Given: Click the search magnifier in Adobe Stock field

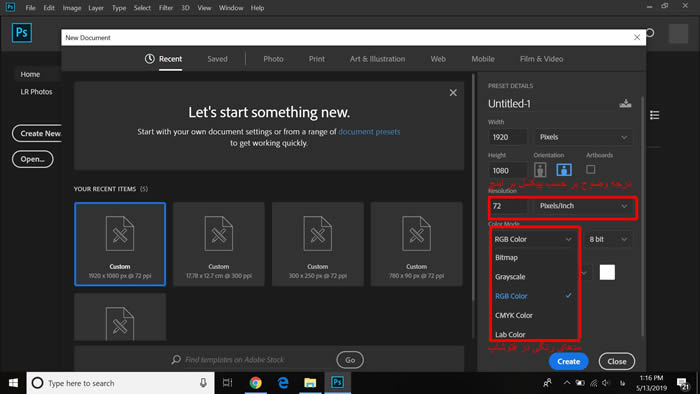Looking at the screenshot, I should [x=176, y=359].
